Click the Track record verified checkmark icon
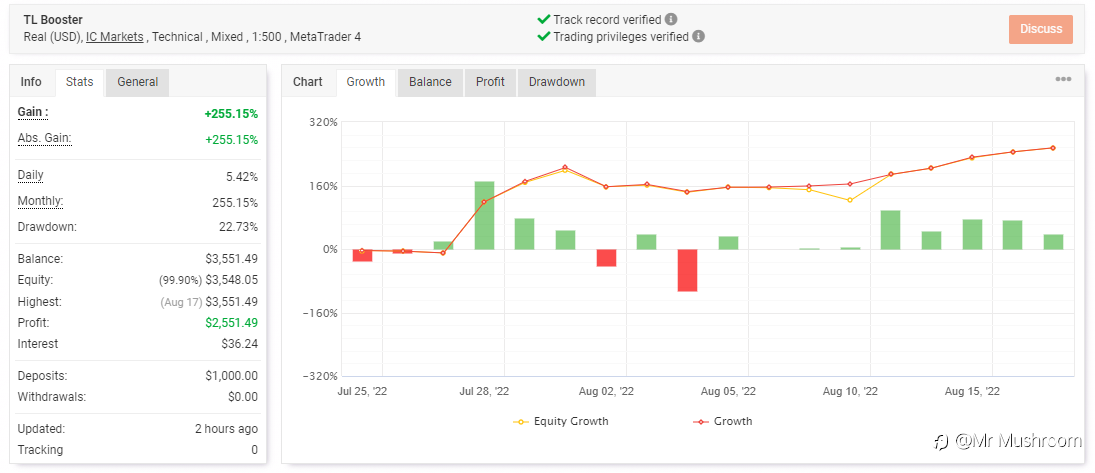The image size is (1095, 473). click(544, 19)
